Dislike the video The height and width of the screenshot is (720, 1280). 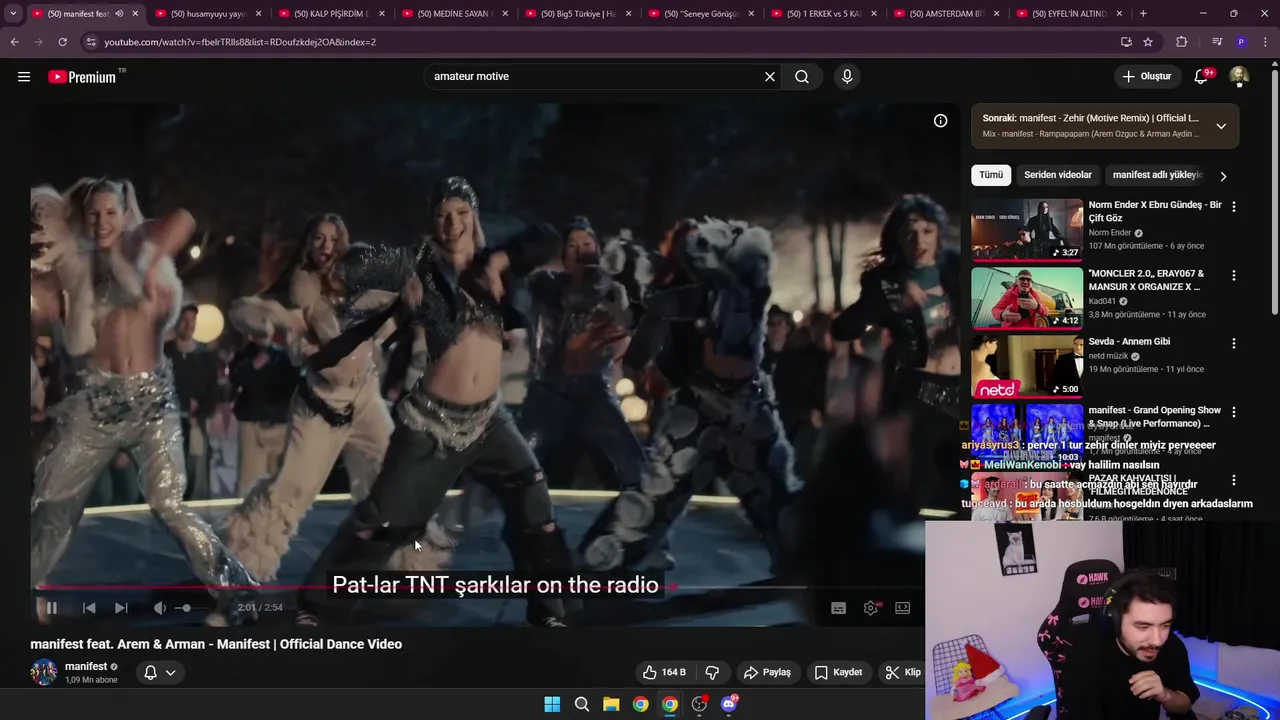[x=713, y=672]
